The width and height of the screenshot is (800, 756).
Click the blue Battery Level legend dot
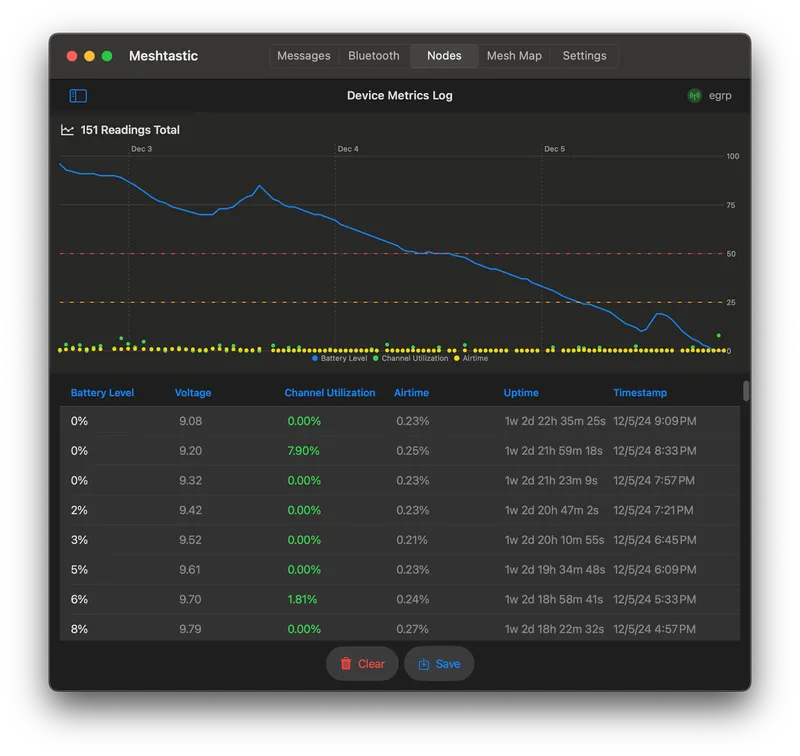pyautogui.click(x=315, y=358)
